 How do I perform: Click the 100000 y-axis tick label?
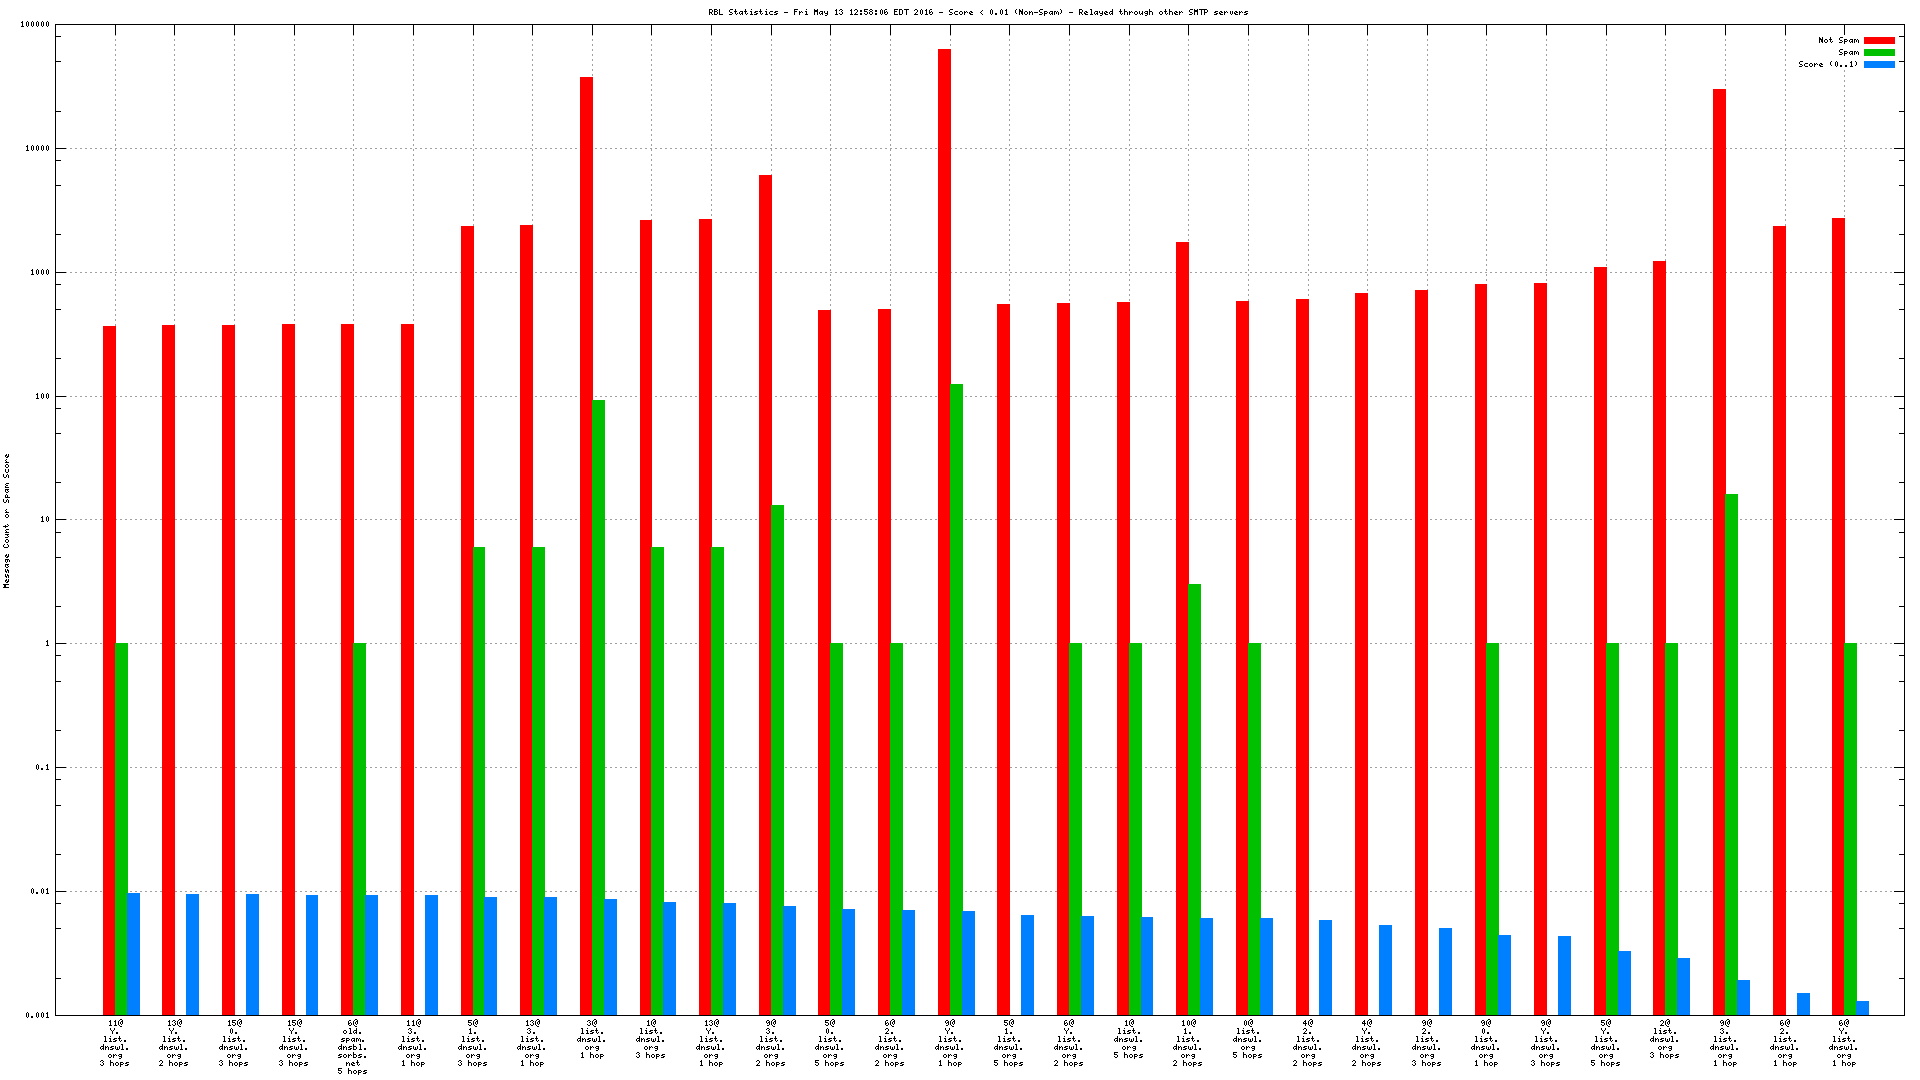coord(34,25)
